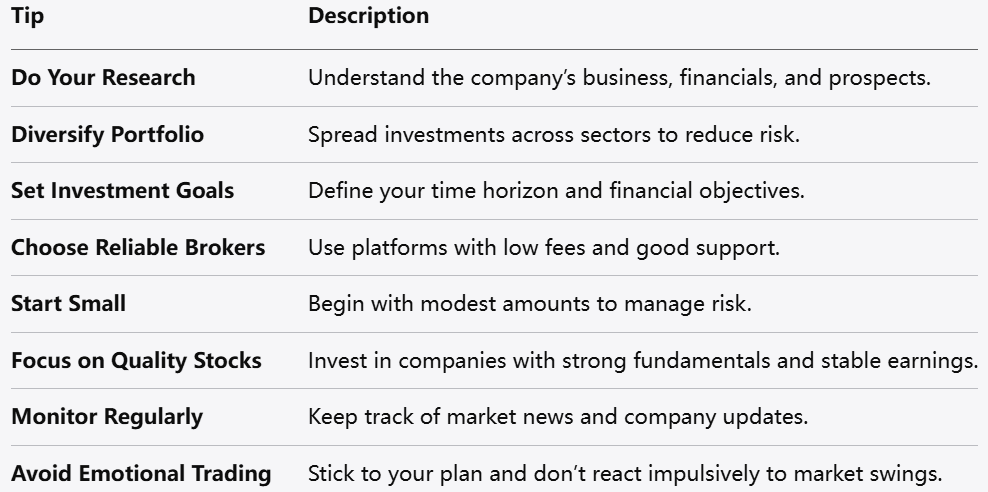Click the Avoid Emotional Trading tip

141,473
